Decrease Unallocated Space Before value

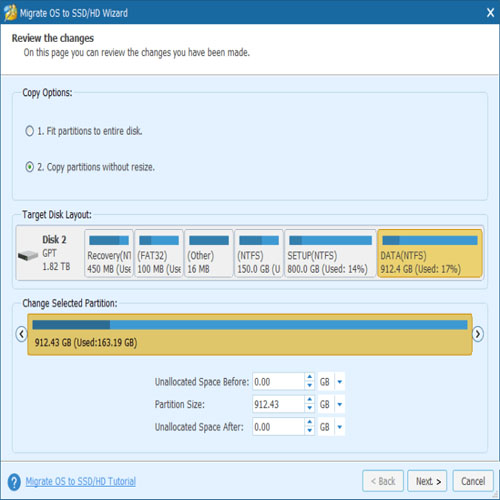[310, 386]
